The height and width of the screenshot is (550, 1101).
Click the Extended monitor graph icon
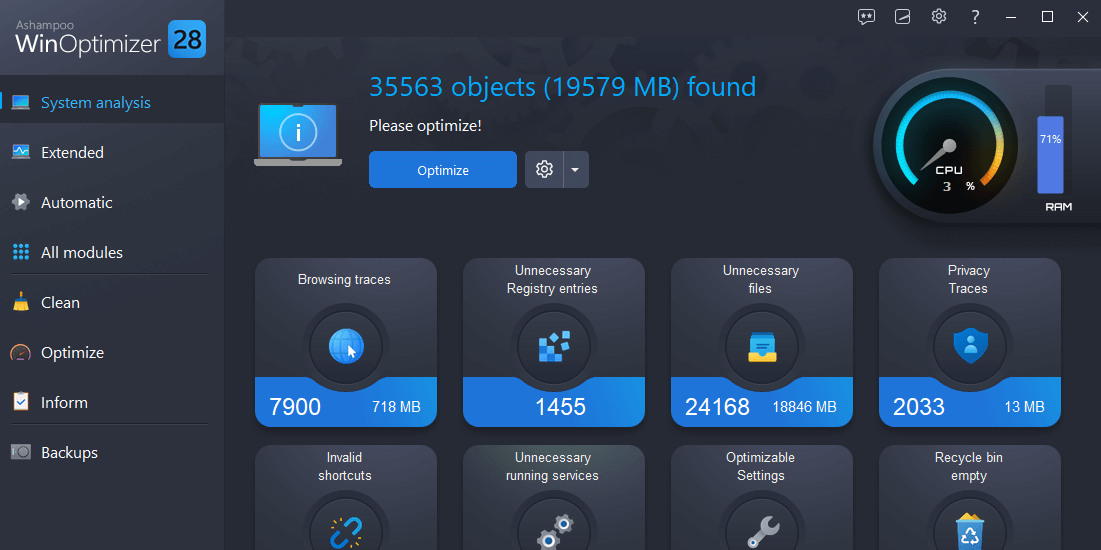point(20,152)
